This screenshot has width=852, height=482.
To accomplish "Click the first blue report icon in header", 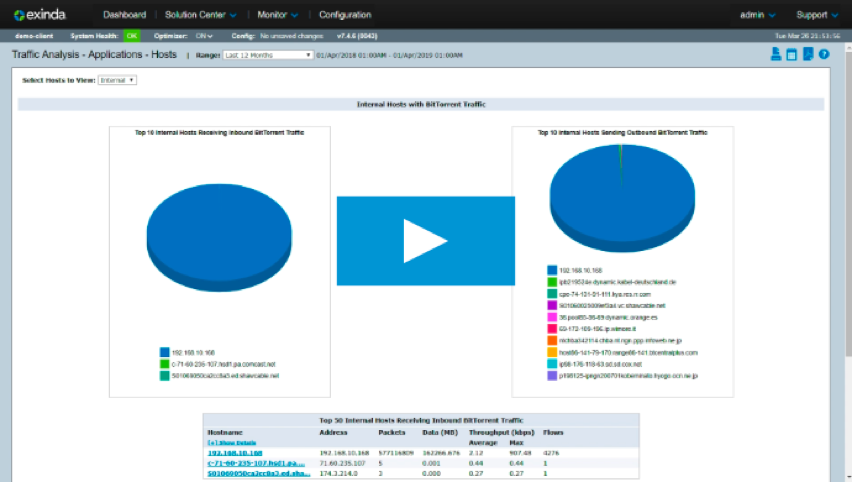I will 775,54.
